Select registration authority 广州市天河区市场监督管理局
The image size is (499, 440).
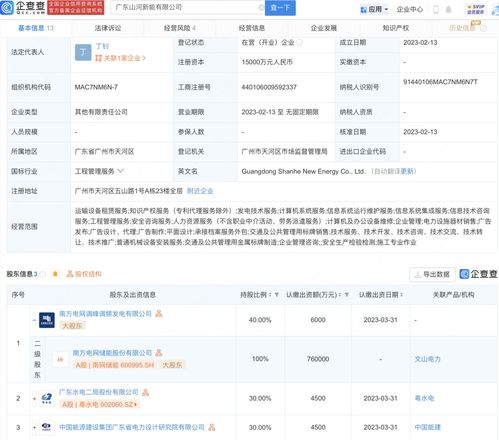coord(284,151)
